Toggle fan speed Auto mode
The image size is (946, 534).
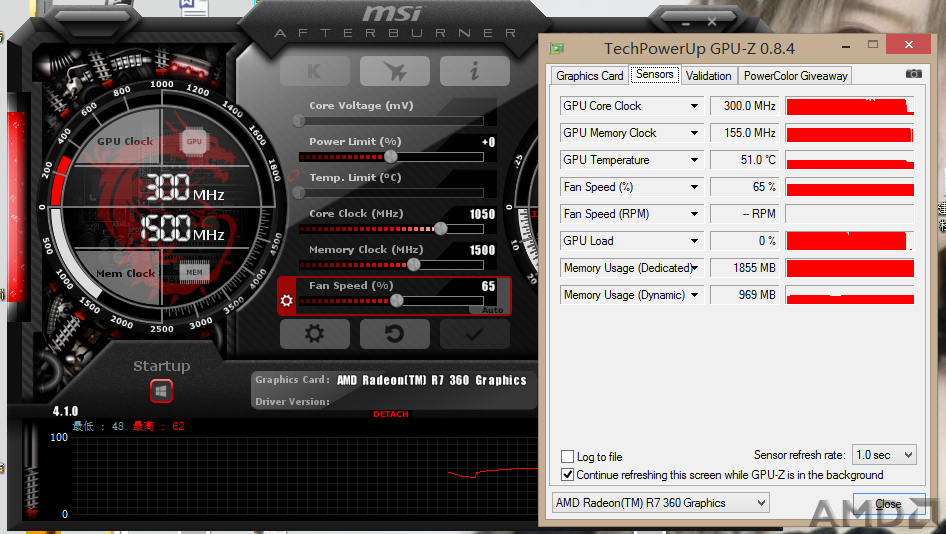tap(492, 310)
